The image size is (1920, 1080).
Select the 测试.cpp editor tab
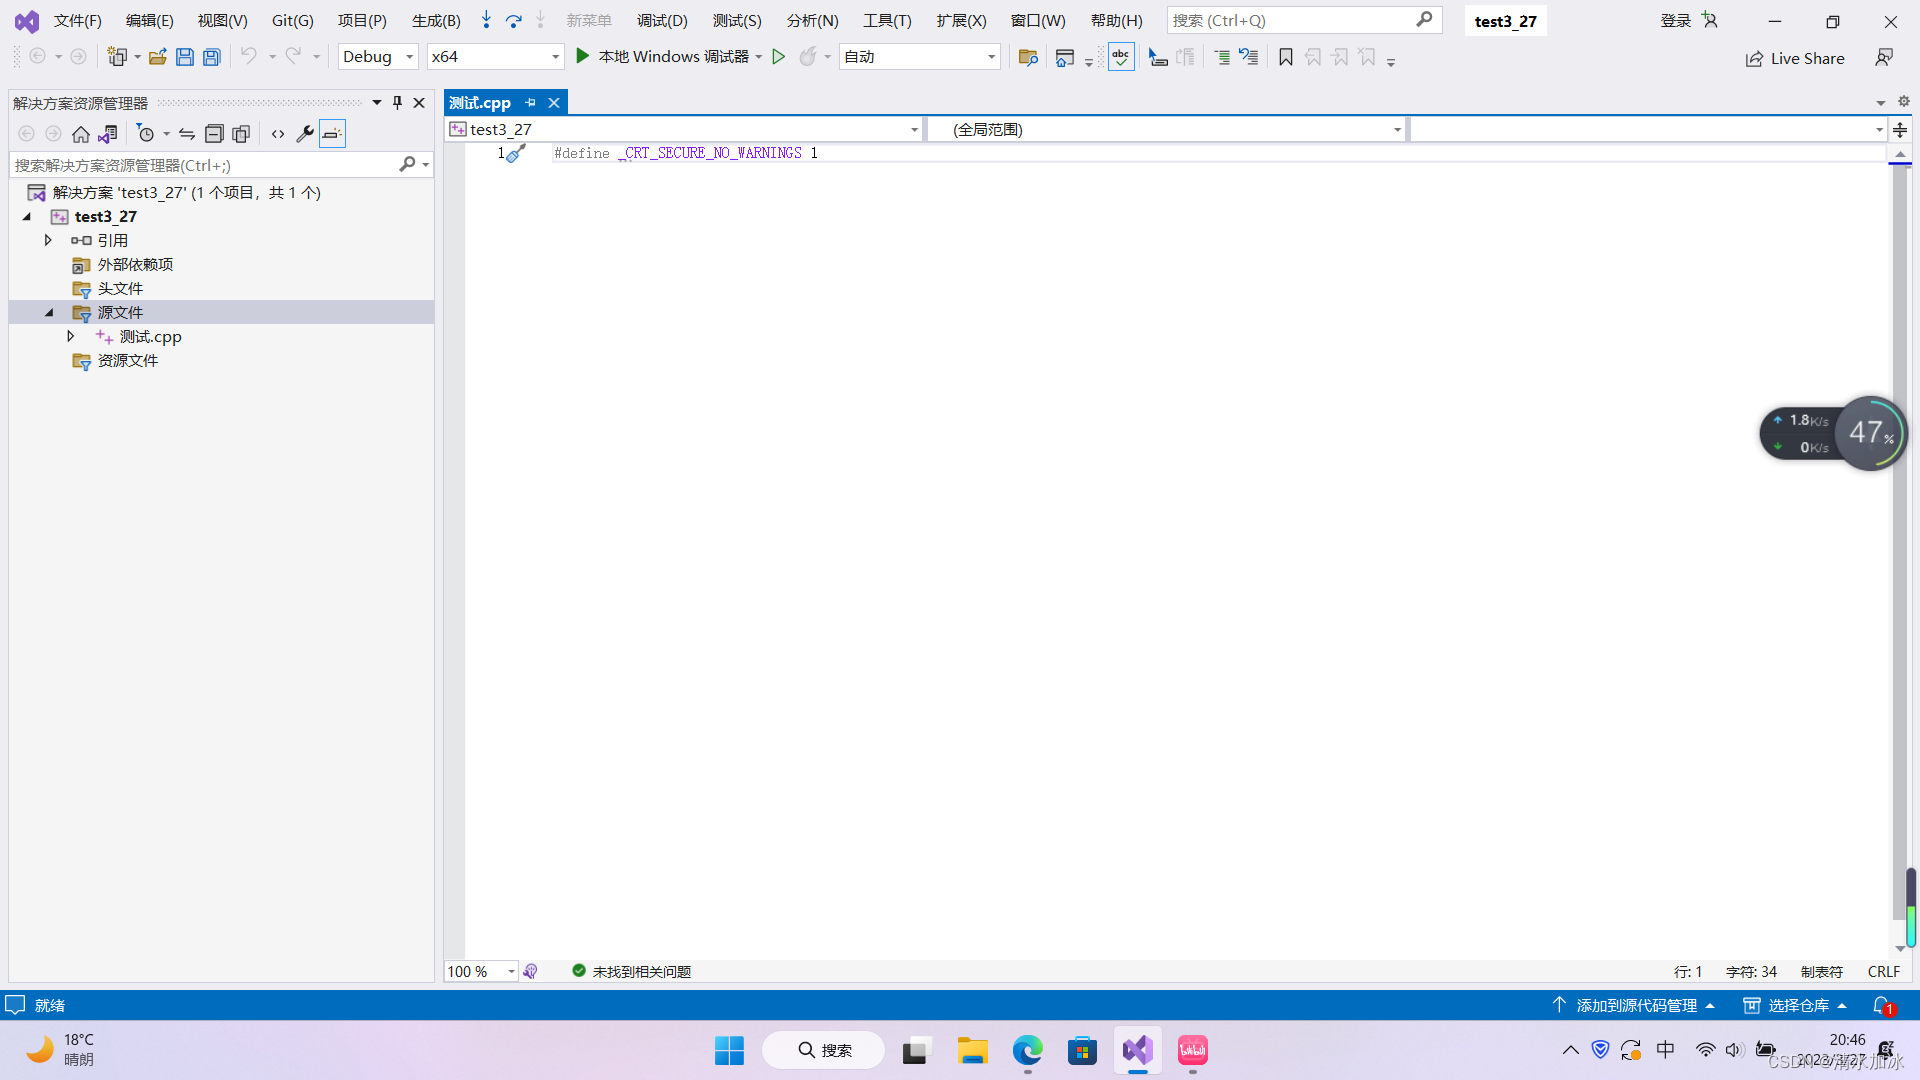(x=480, y=102)
